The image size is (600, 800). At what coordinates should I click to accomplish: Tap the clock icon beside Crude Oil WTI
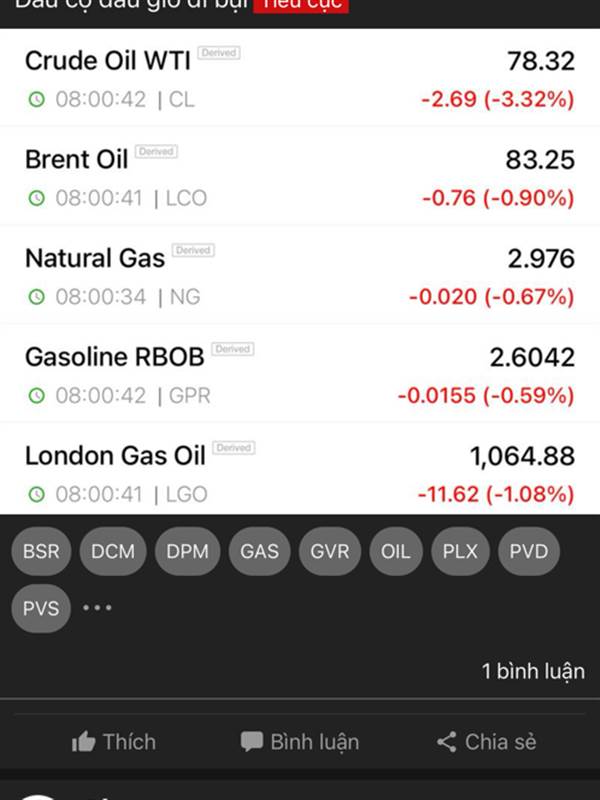click(37, 100)
